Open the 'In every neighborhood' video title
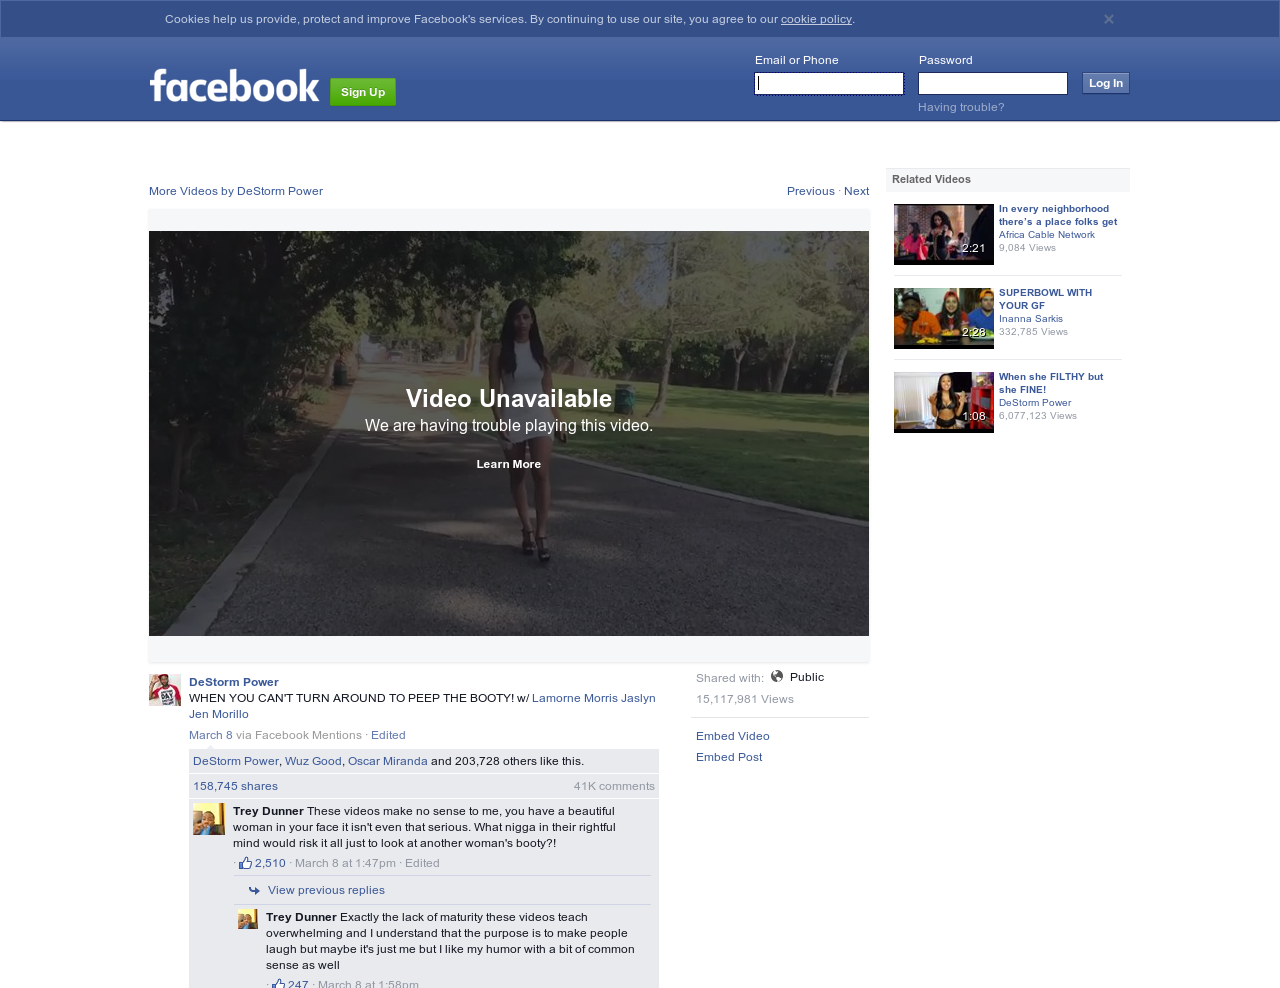This screenshot has width=1280, height=988. [x=1058, y=215]
